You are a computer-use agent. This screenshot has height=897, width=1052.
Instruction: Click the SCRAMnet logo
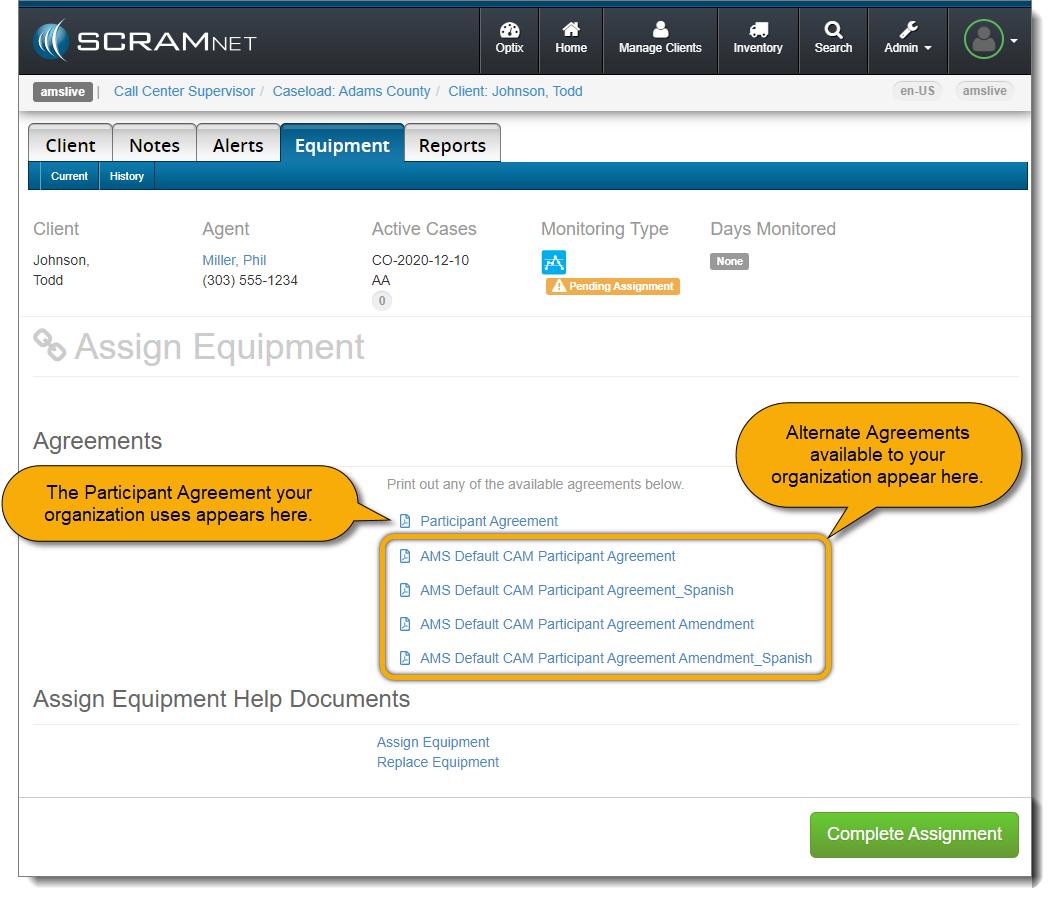pyautogui.click(x=145, y=41)
